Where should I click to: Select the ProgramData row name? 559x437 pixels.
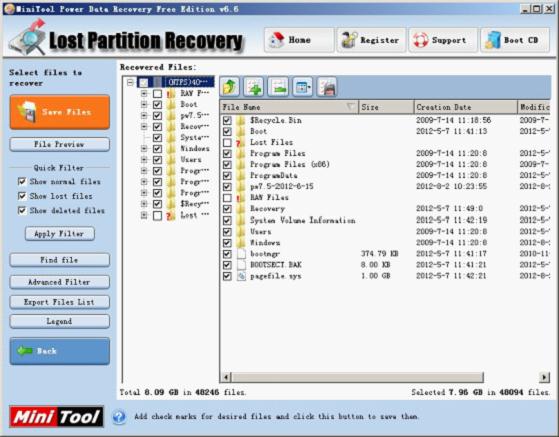click(x=273, y=176)
